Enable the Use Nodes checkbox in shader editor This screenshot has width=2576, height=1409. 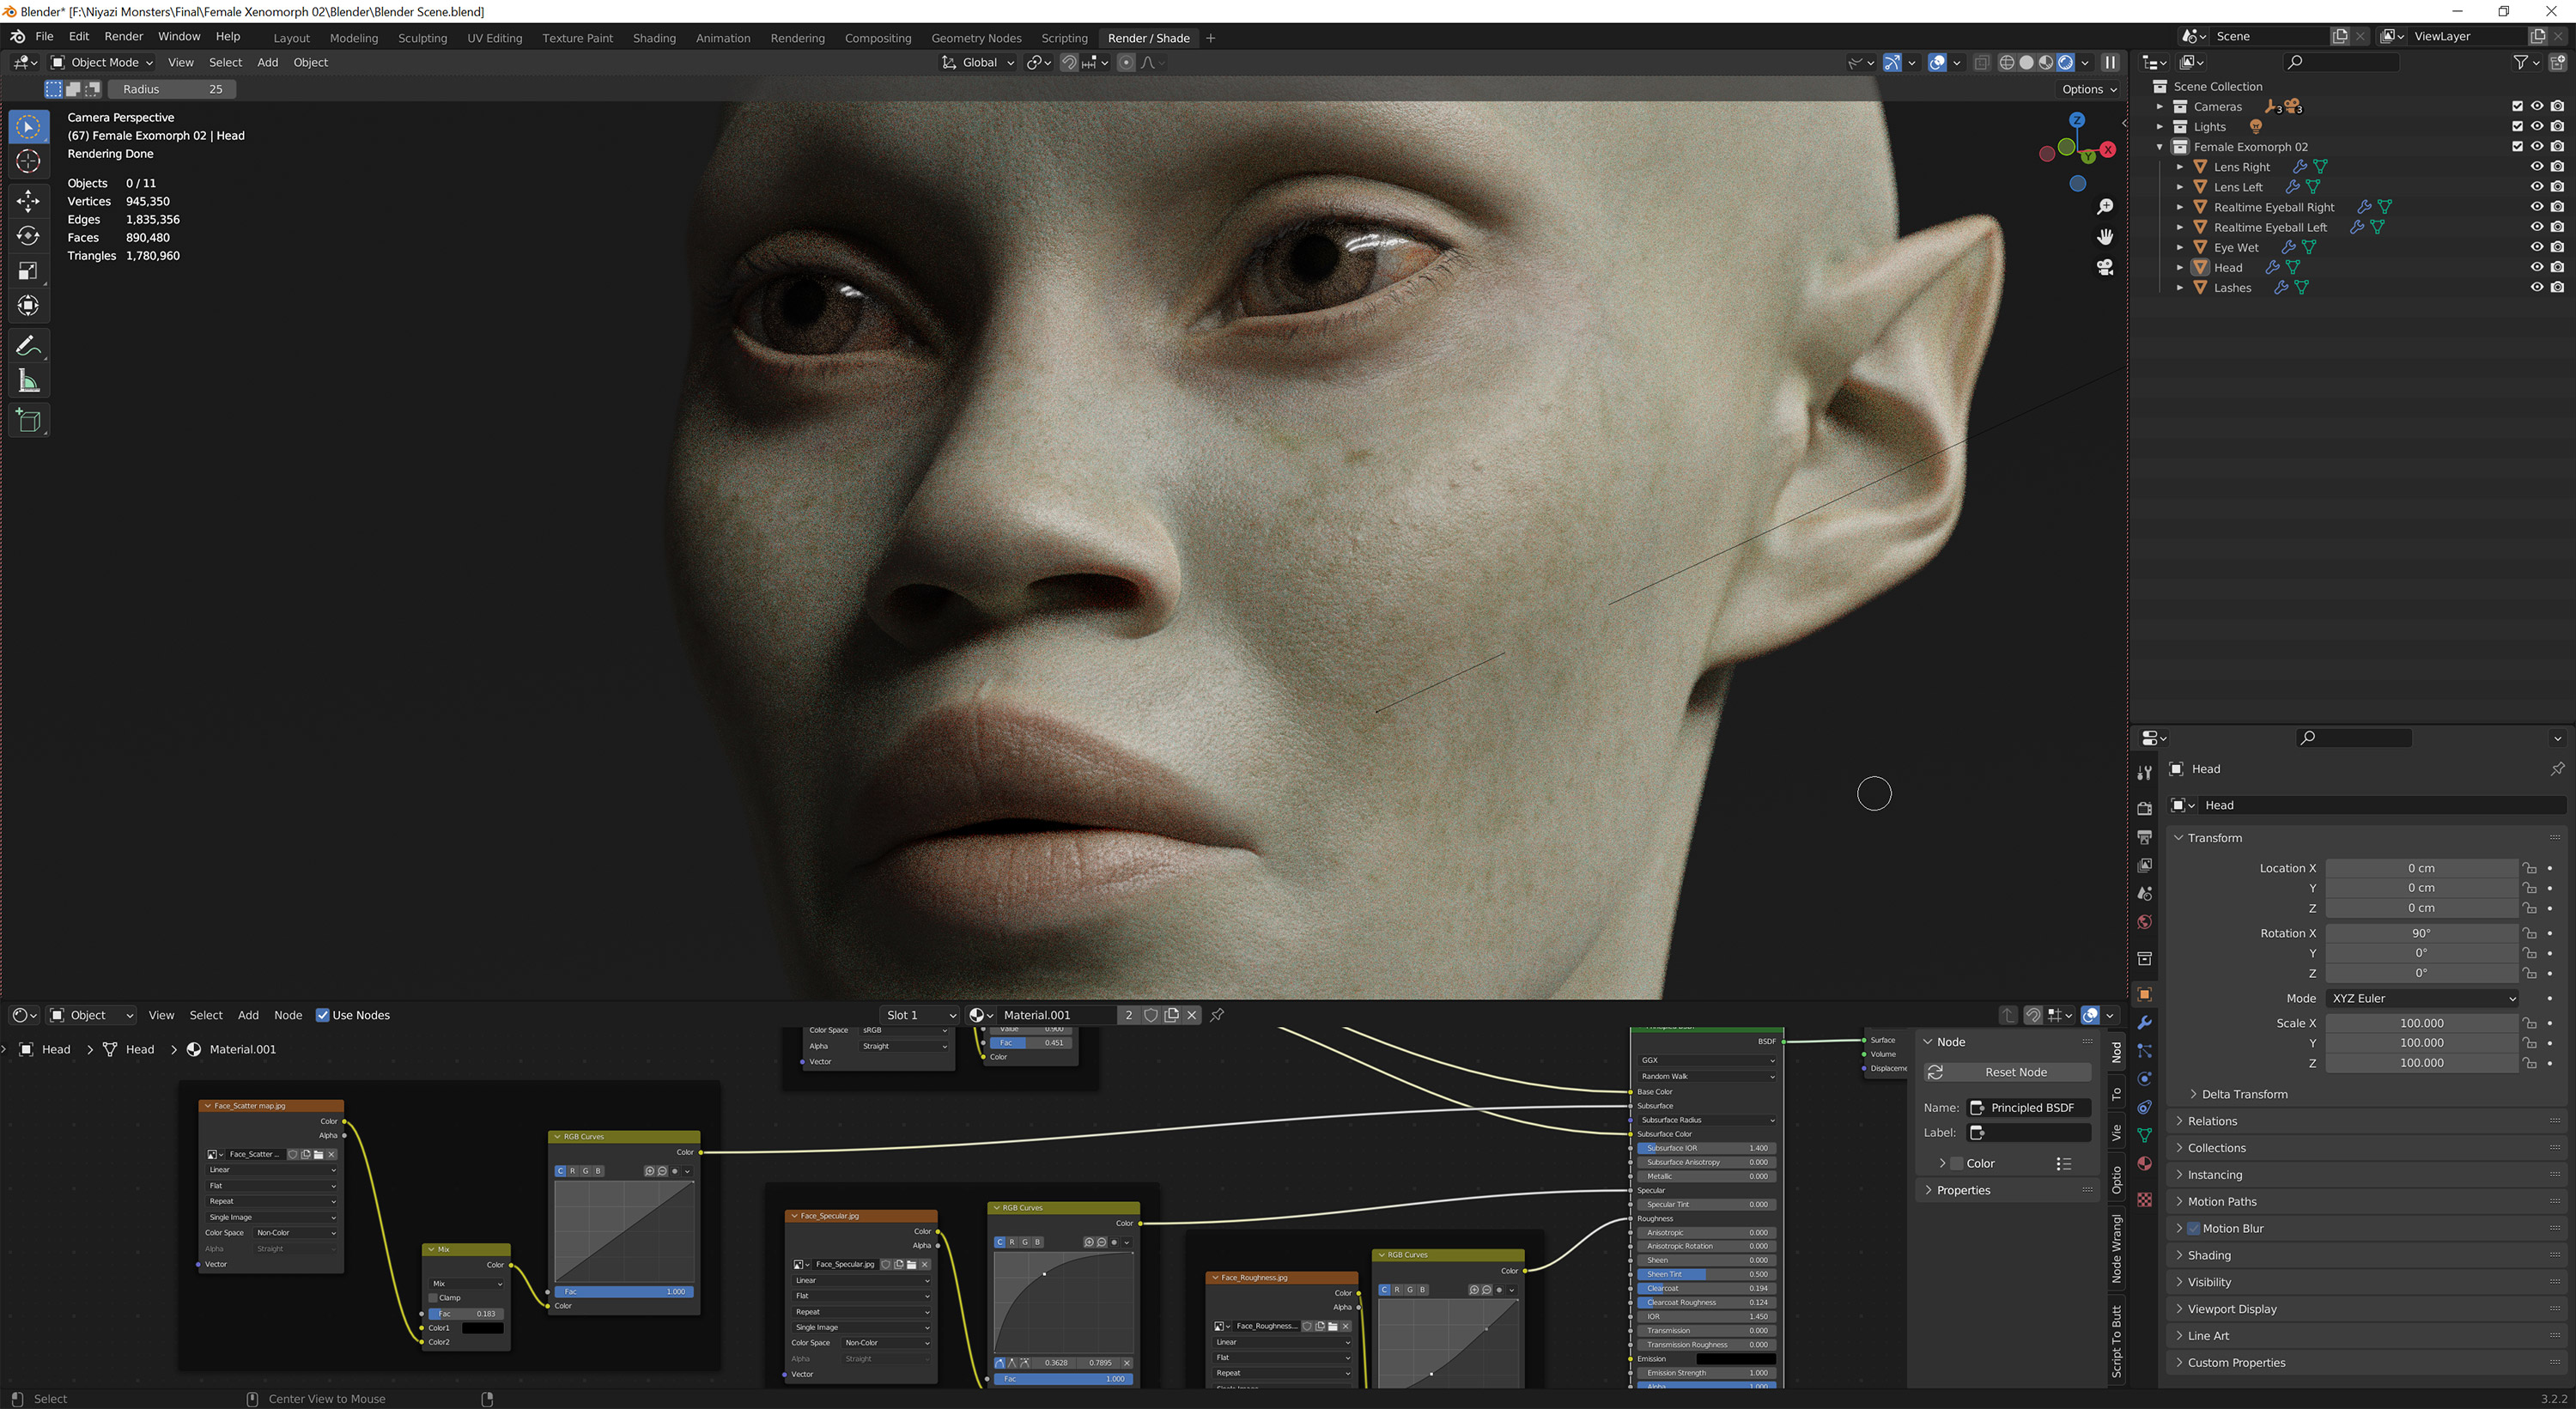[322, 1015]
